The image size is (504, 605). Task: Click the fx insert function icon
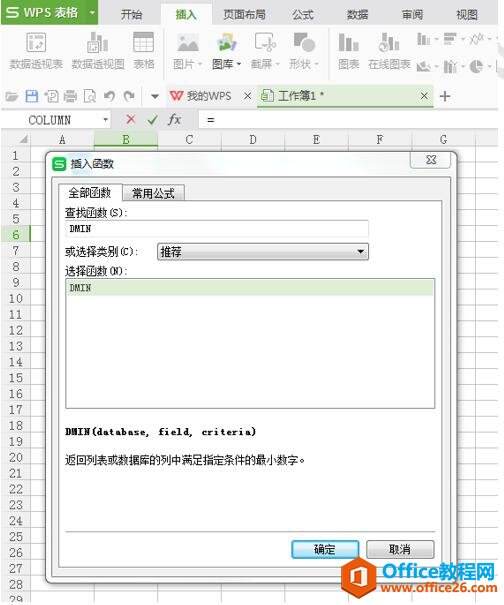(174, 120)
